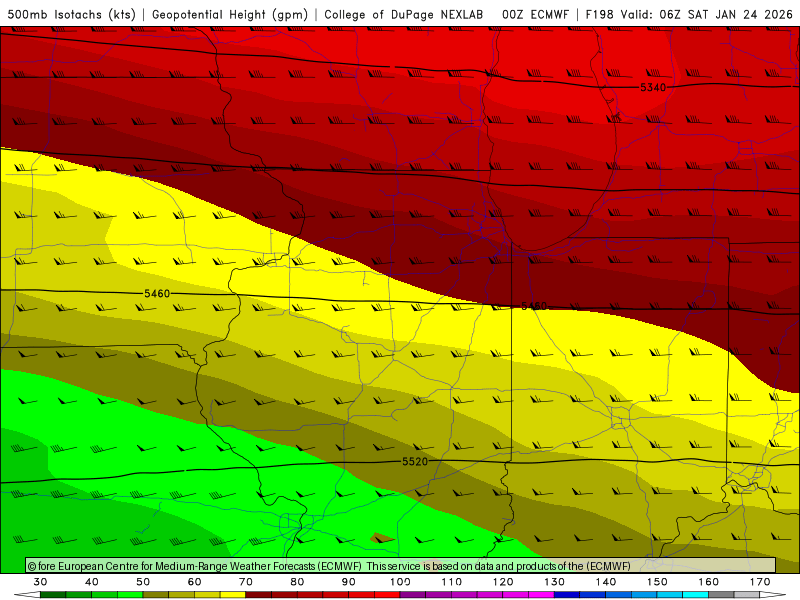Click the left arrow end of the color scale
Screen dimensions: 800x600
[x=27, y=595]
